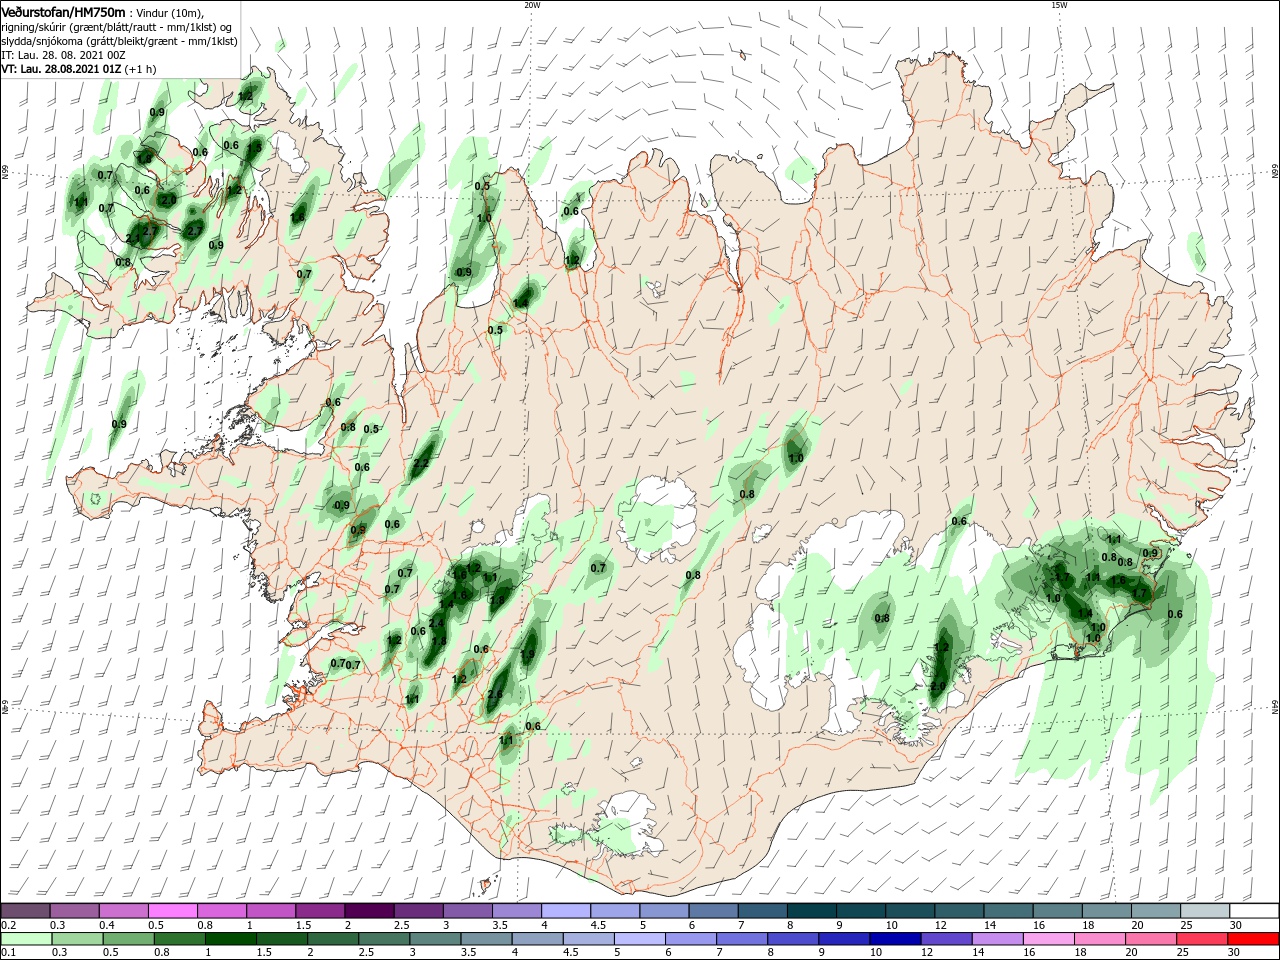Viewport: 1280px width, 960px height.
Task: Click the bright magenta swatch between 0.5 and 0.8 in the snow legend
Action: click(x=172, y=911)
